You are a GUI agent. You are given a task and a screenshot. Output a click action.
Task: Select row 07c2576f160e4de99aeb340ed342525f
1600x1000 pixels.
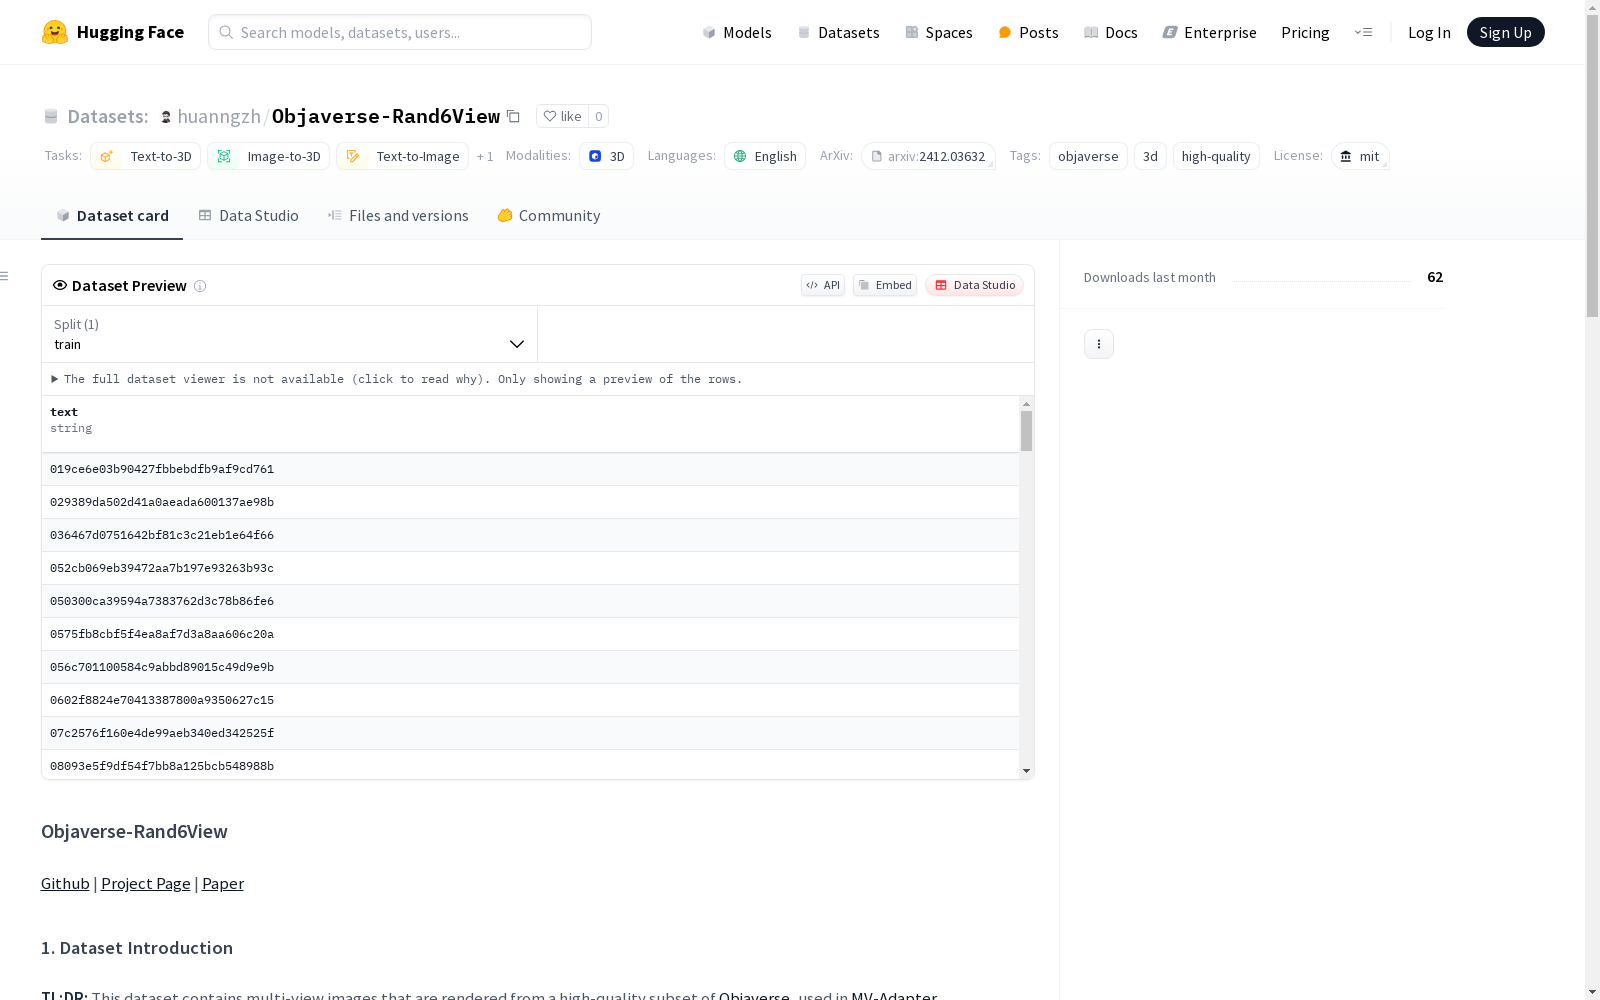pos(530,733)
